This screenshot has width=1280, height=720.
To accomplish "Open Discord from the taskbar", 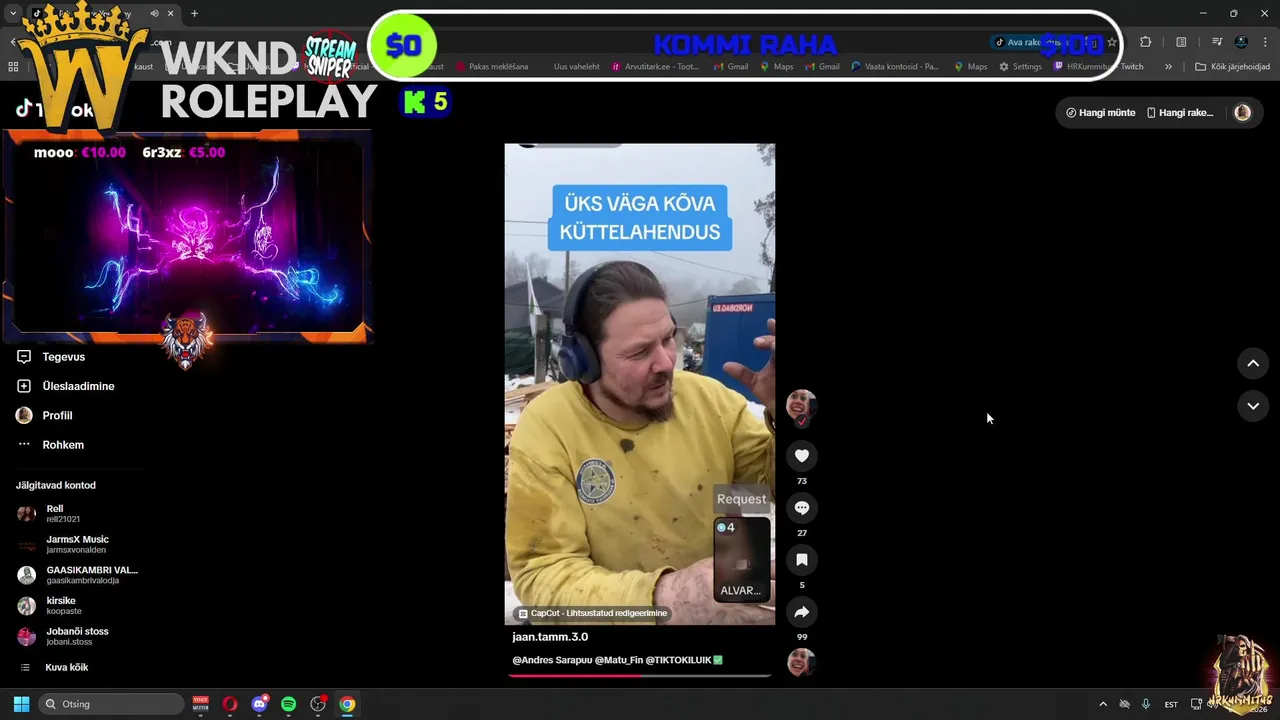I will (x=260, y=704).
